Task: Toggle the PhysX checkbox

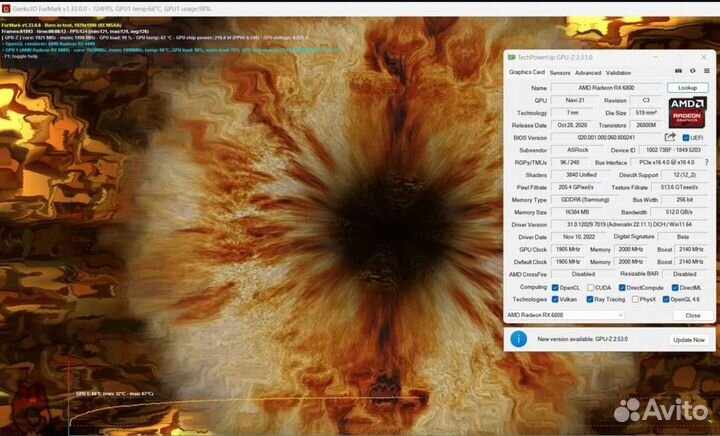Action: 634,299
